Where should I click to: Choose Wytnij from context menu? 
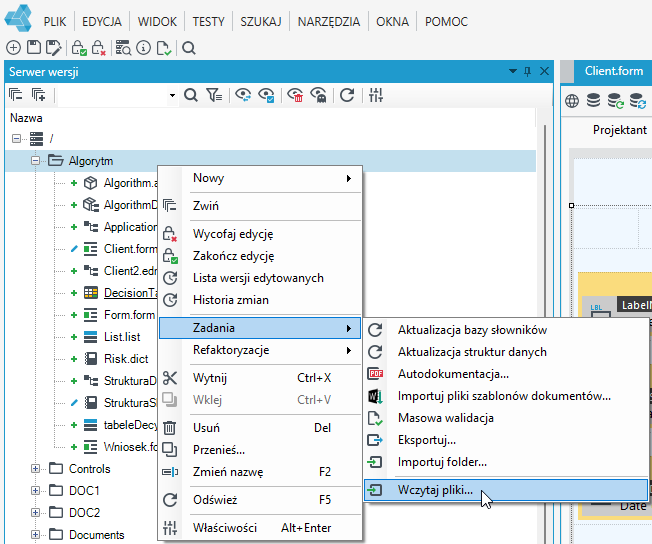click(260, 378)
